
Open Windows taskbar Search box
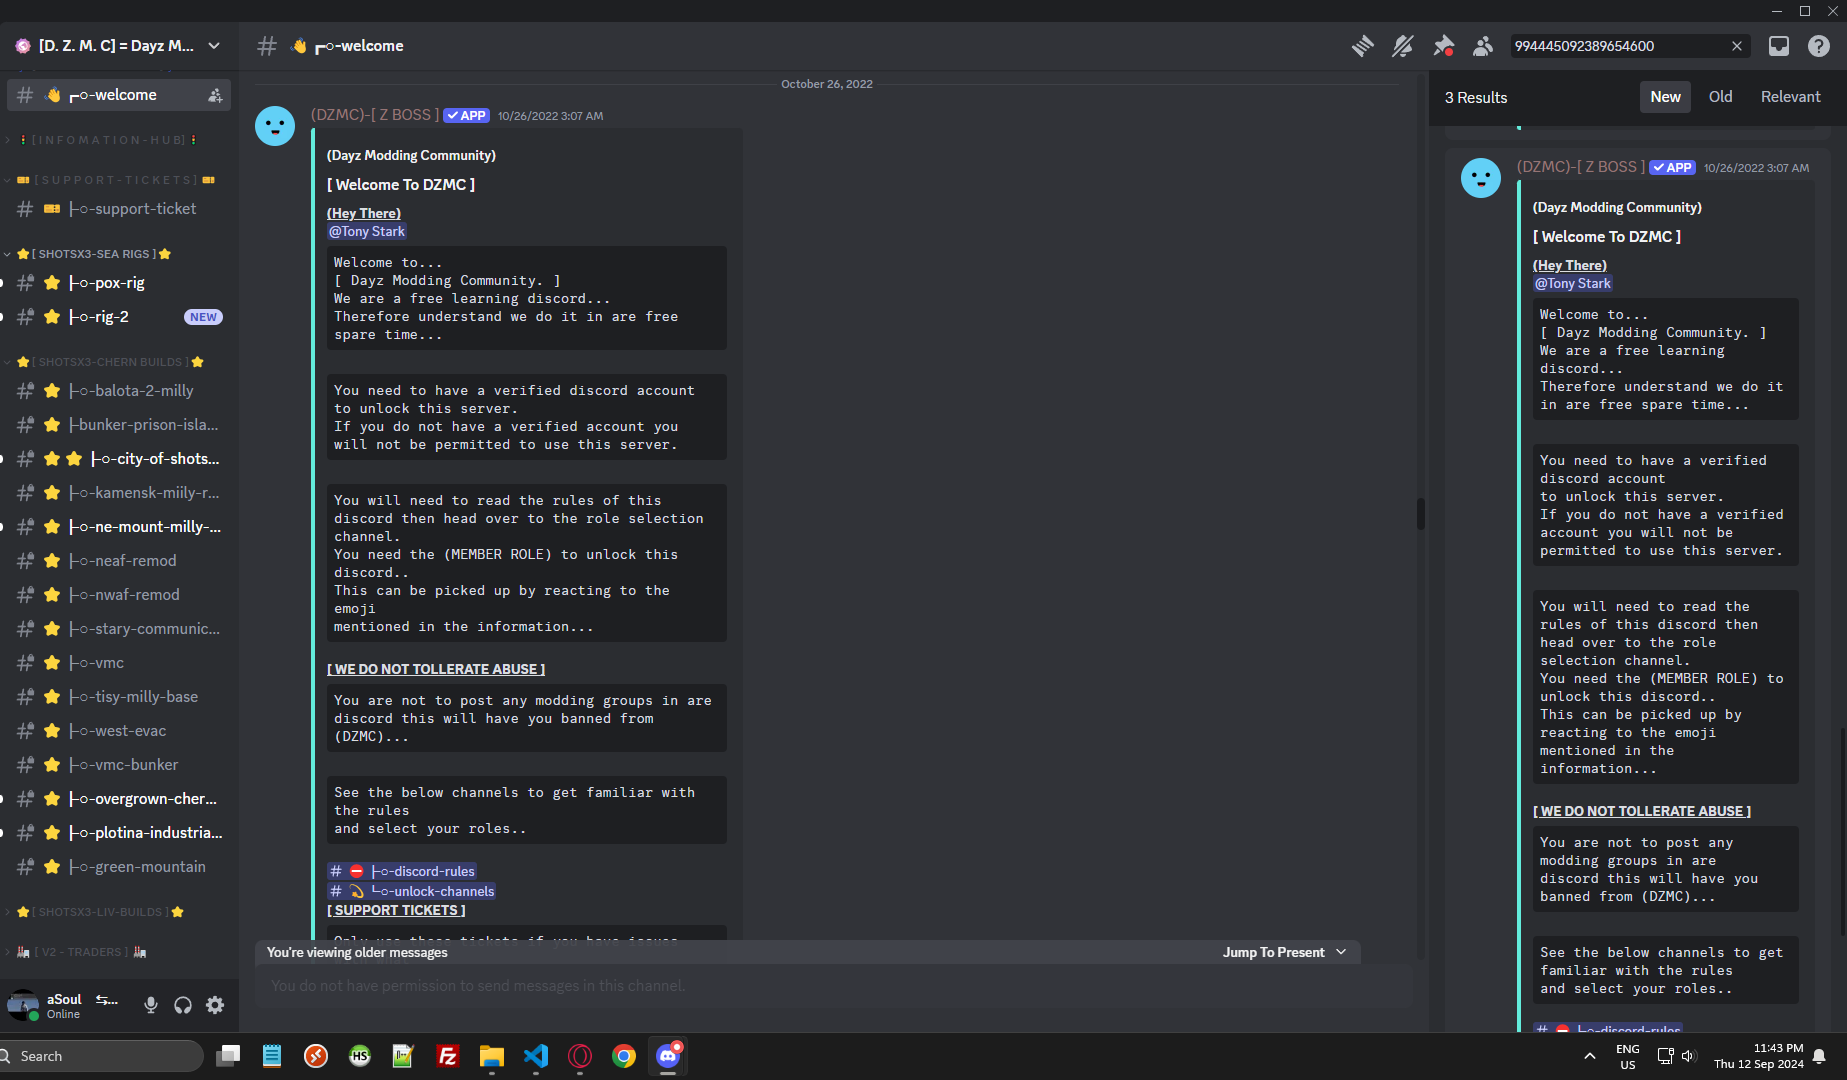(100, 1056)
